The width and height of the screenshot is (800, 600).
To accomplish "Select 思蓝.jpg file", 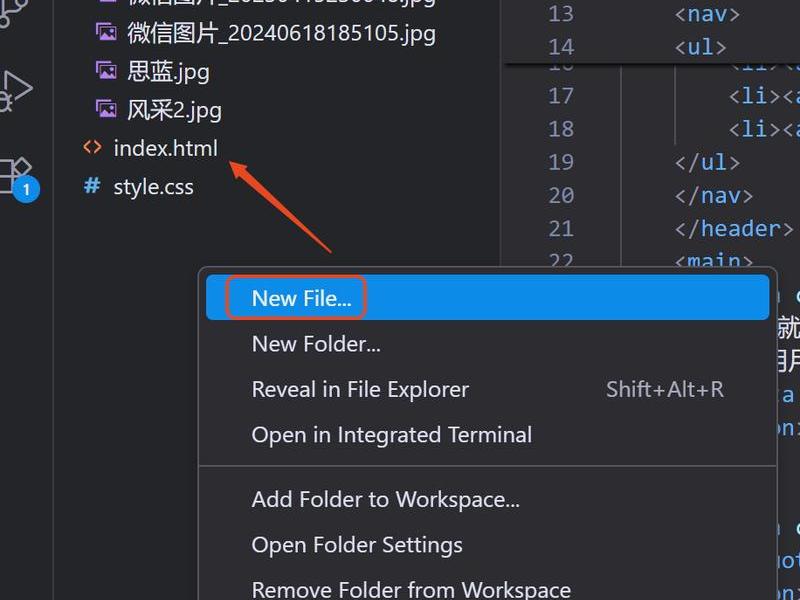I will pyautogui.click(x=168, y=71).
